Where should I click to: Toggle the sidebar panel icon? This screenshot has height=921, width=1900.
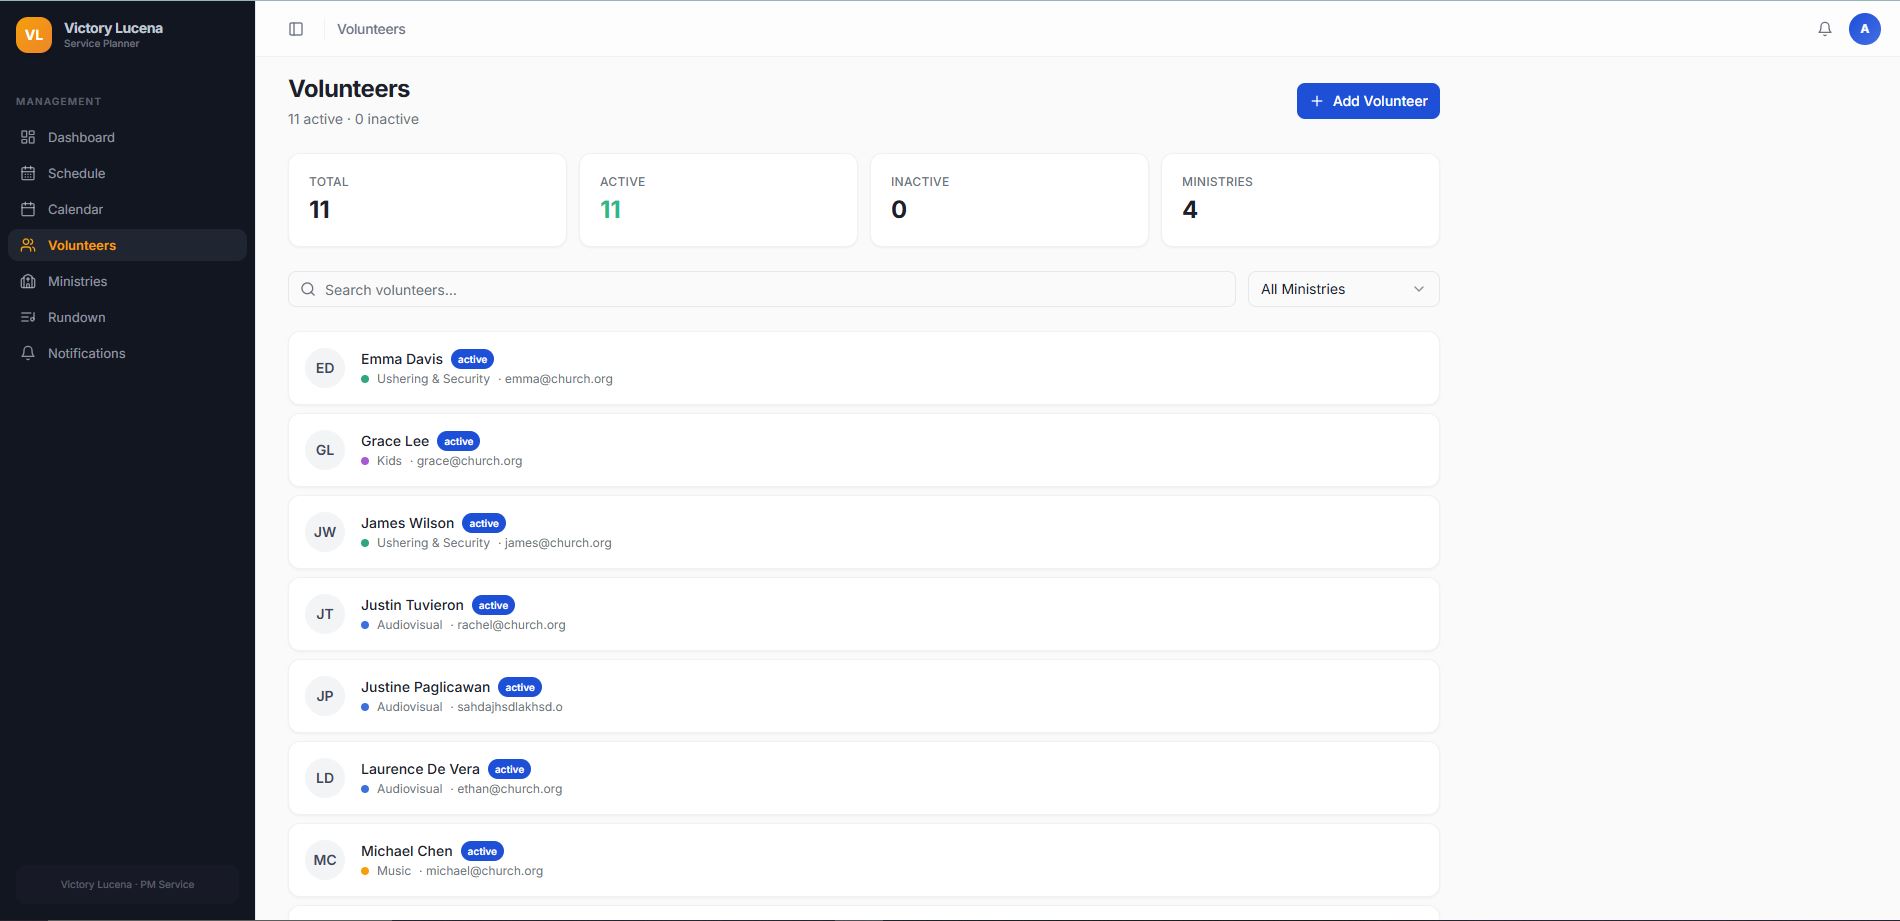pyautogui.click(x=296, y=29)
